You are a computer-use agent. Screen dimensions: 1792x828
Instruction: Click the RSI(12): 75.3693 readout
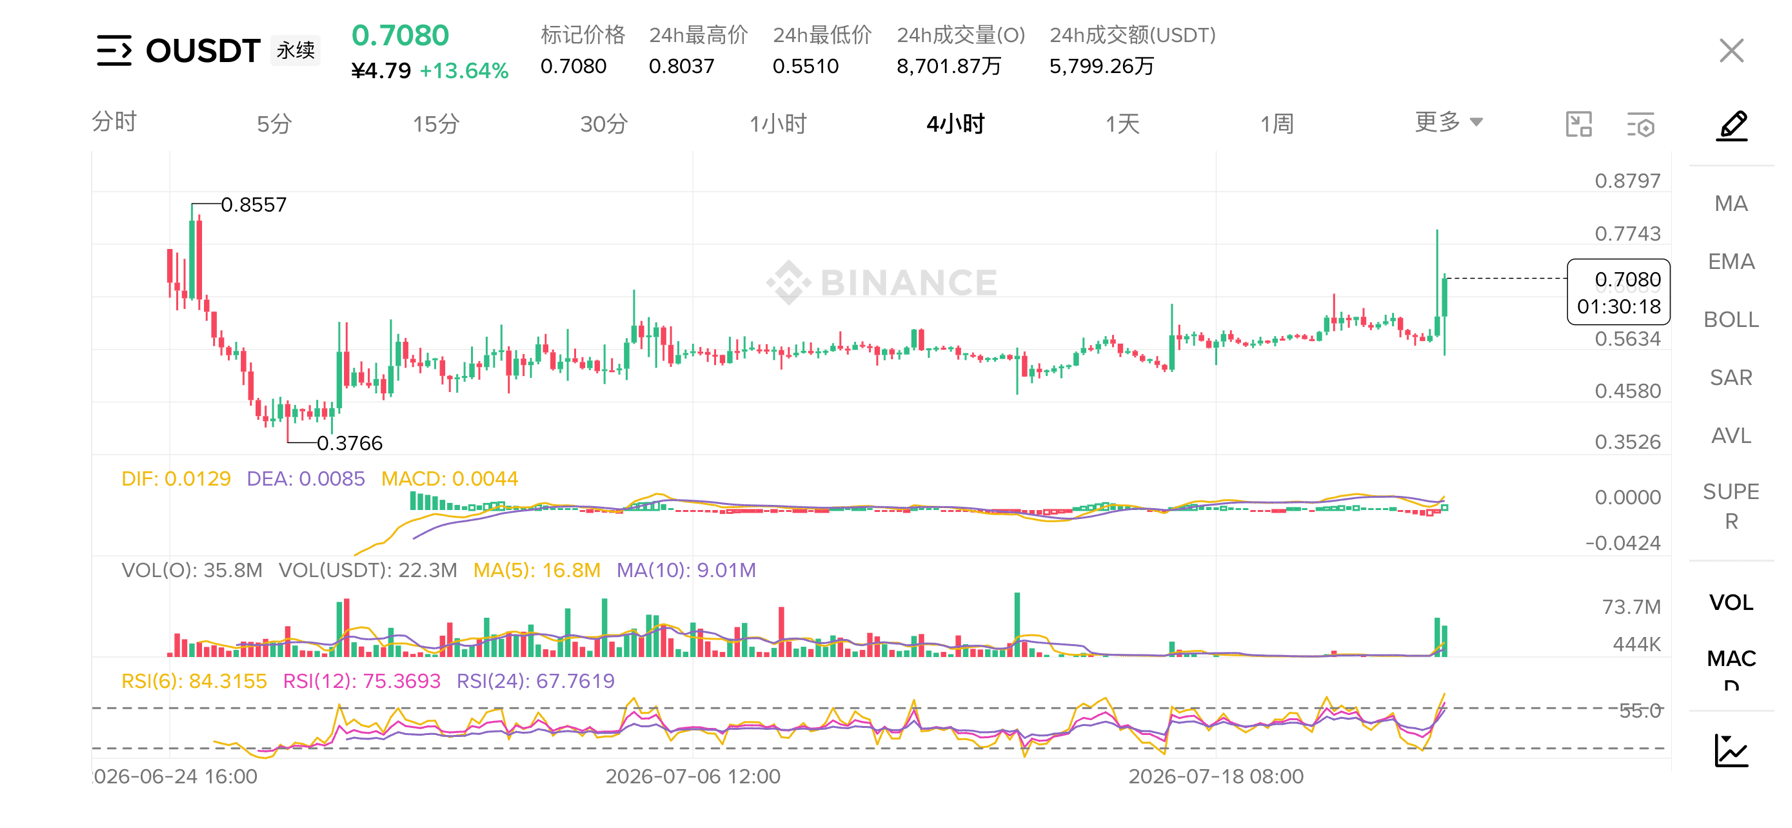pyautogui.click(x=362, y=681)
